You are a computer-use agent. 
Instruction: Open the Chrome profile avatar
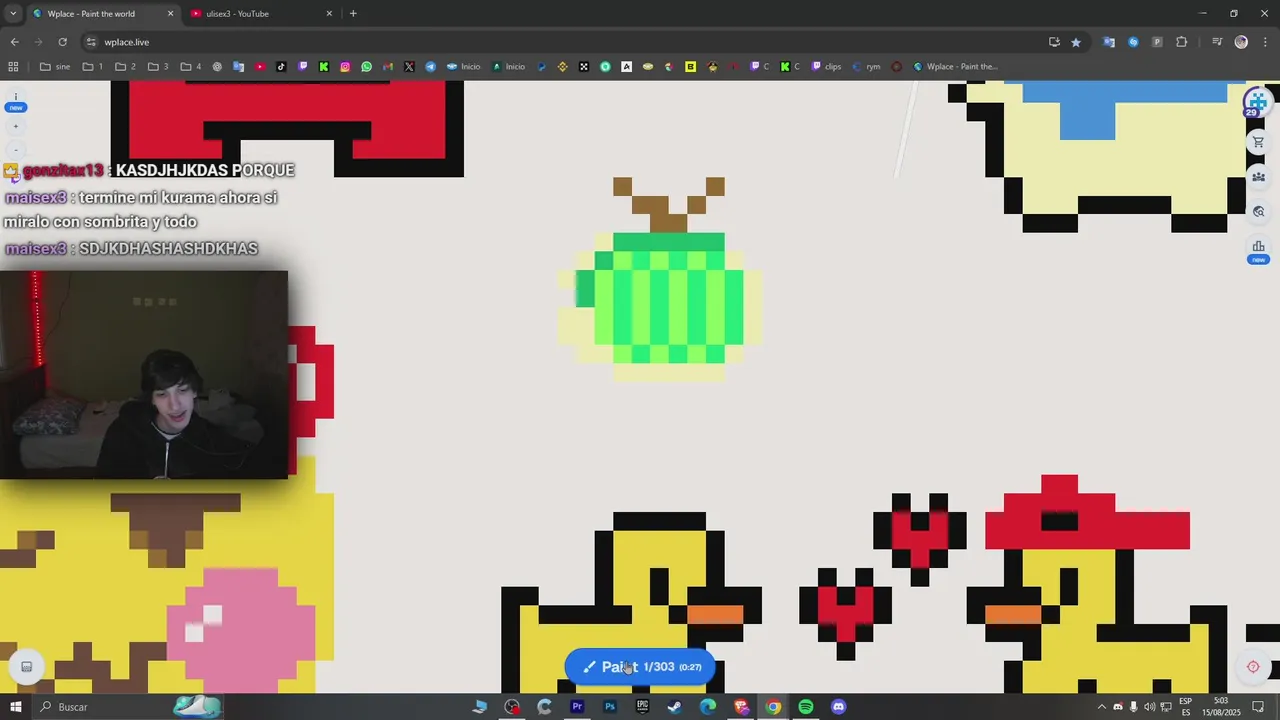tap(1241, 42)
